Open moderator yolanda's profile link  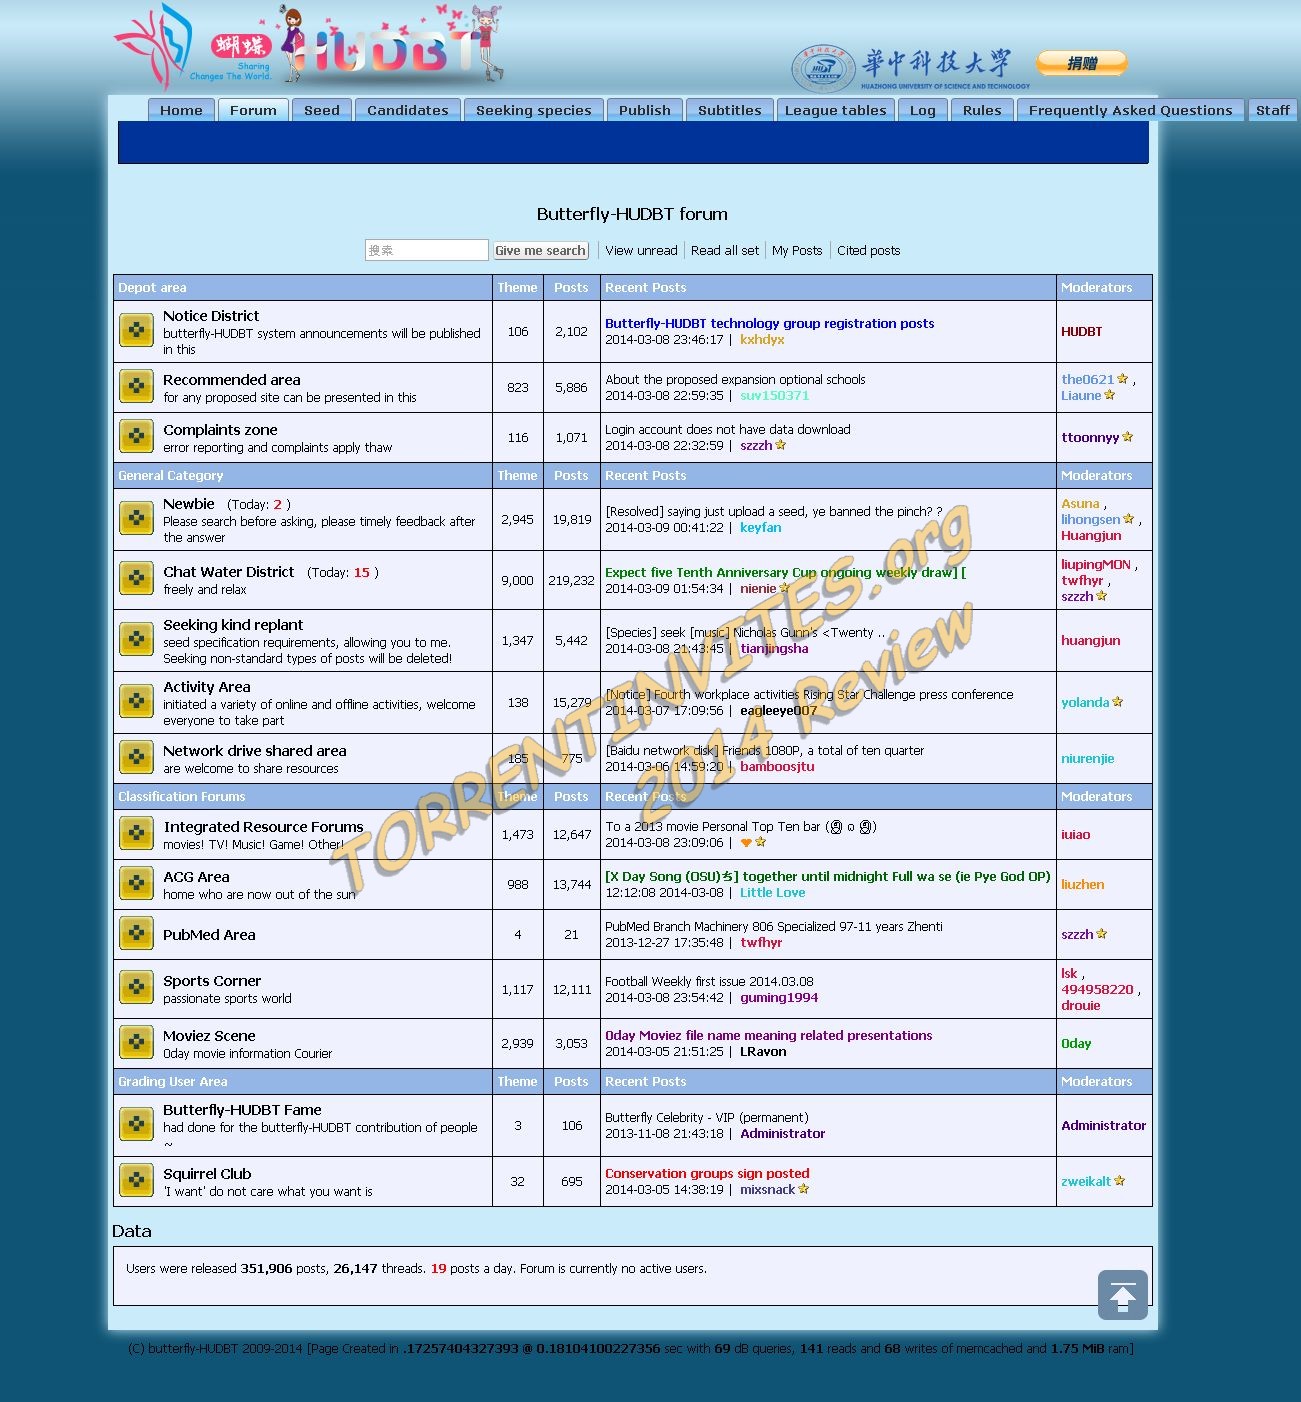(x=1085, y=702)
